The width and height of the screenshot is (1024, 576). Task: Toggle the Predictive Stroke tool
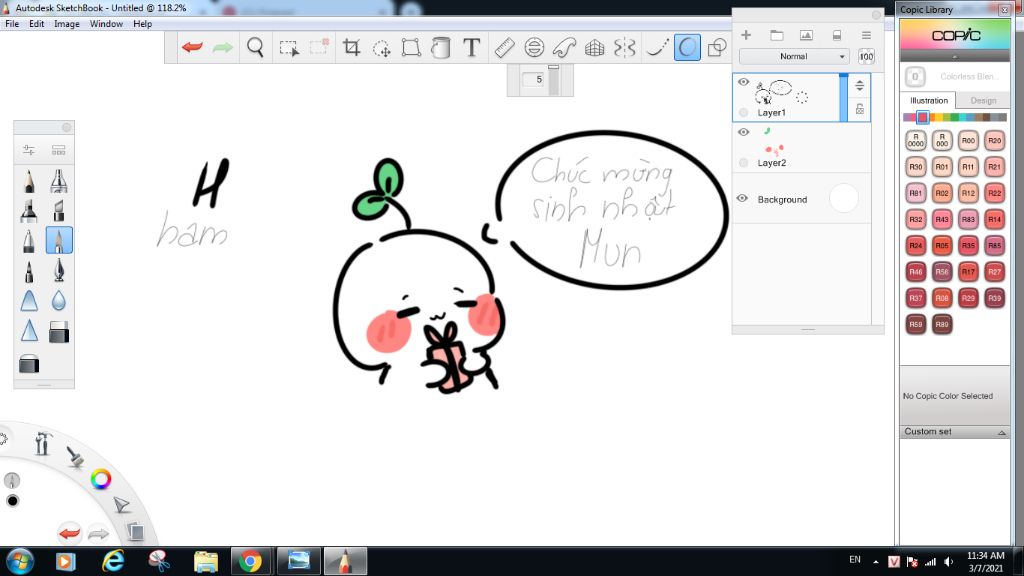coord(687,48)
